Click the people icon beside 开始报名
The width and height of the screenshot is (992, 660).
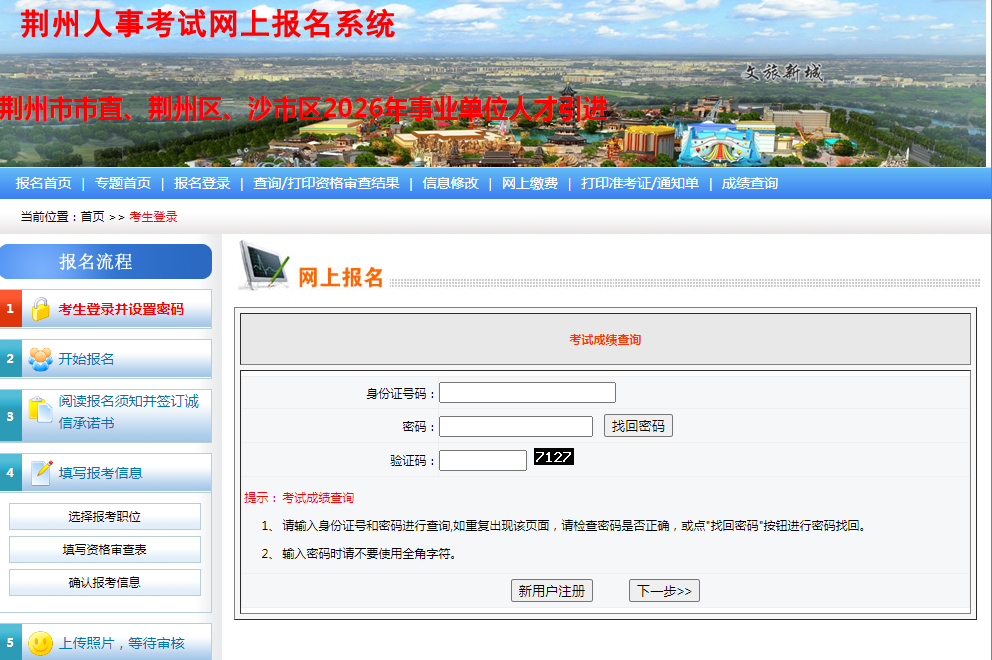[x=40, y=359]
